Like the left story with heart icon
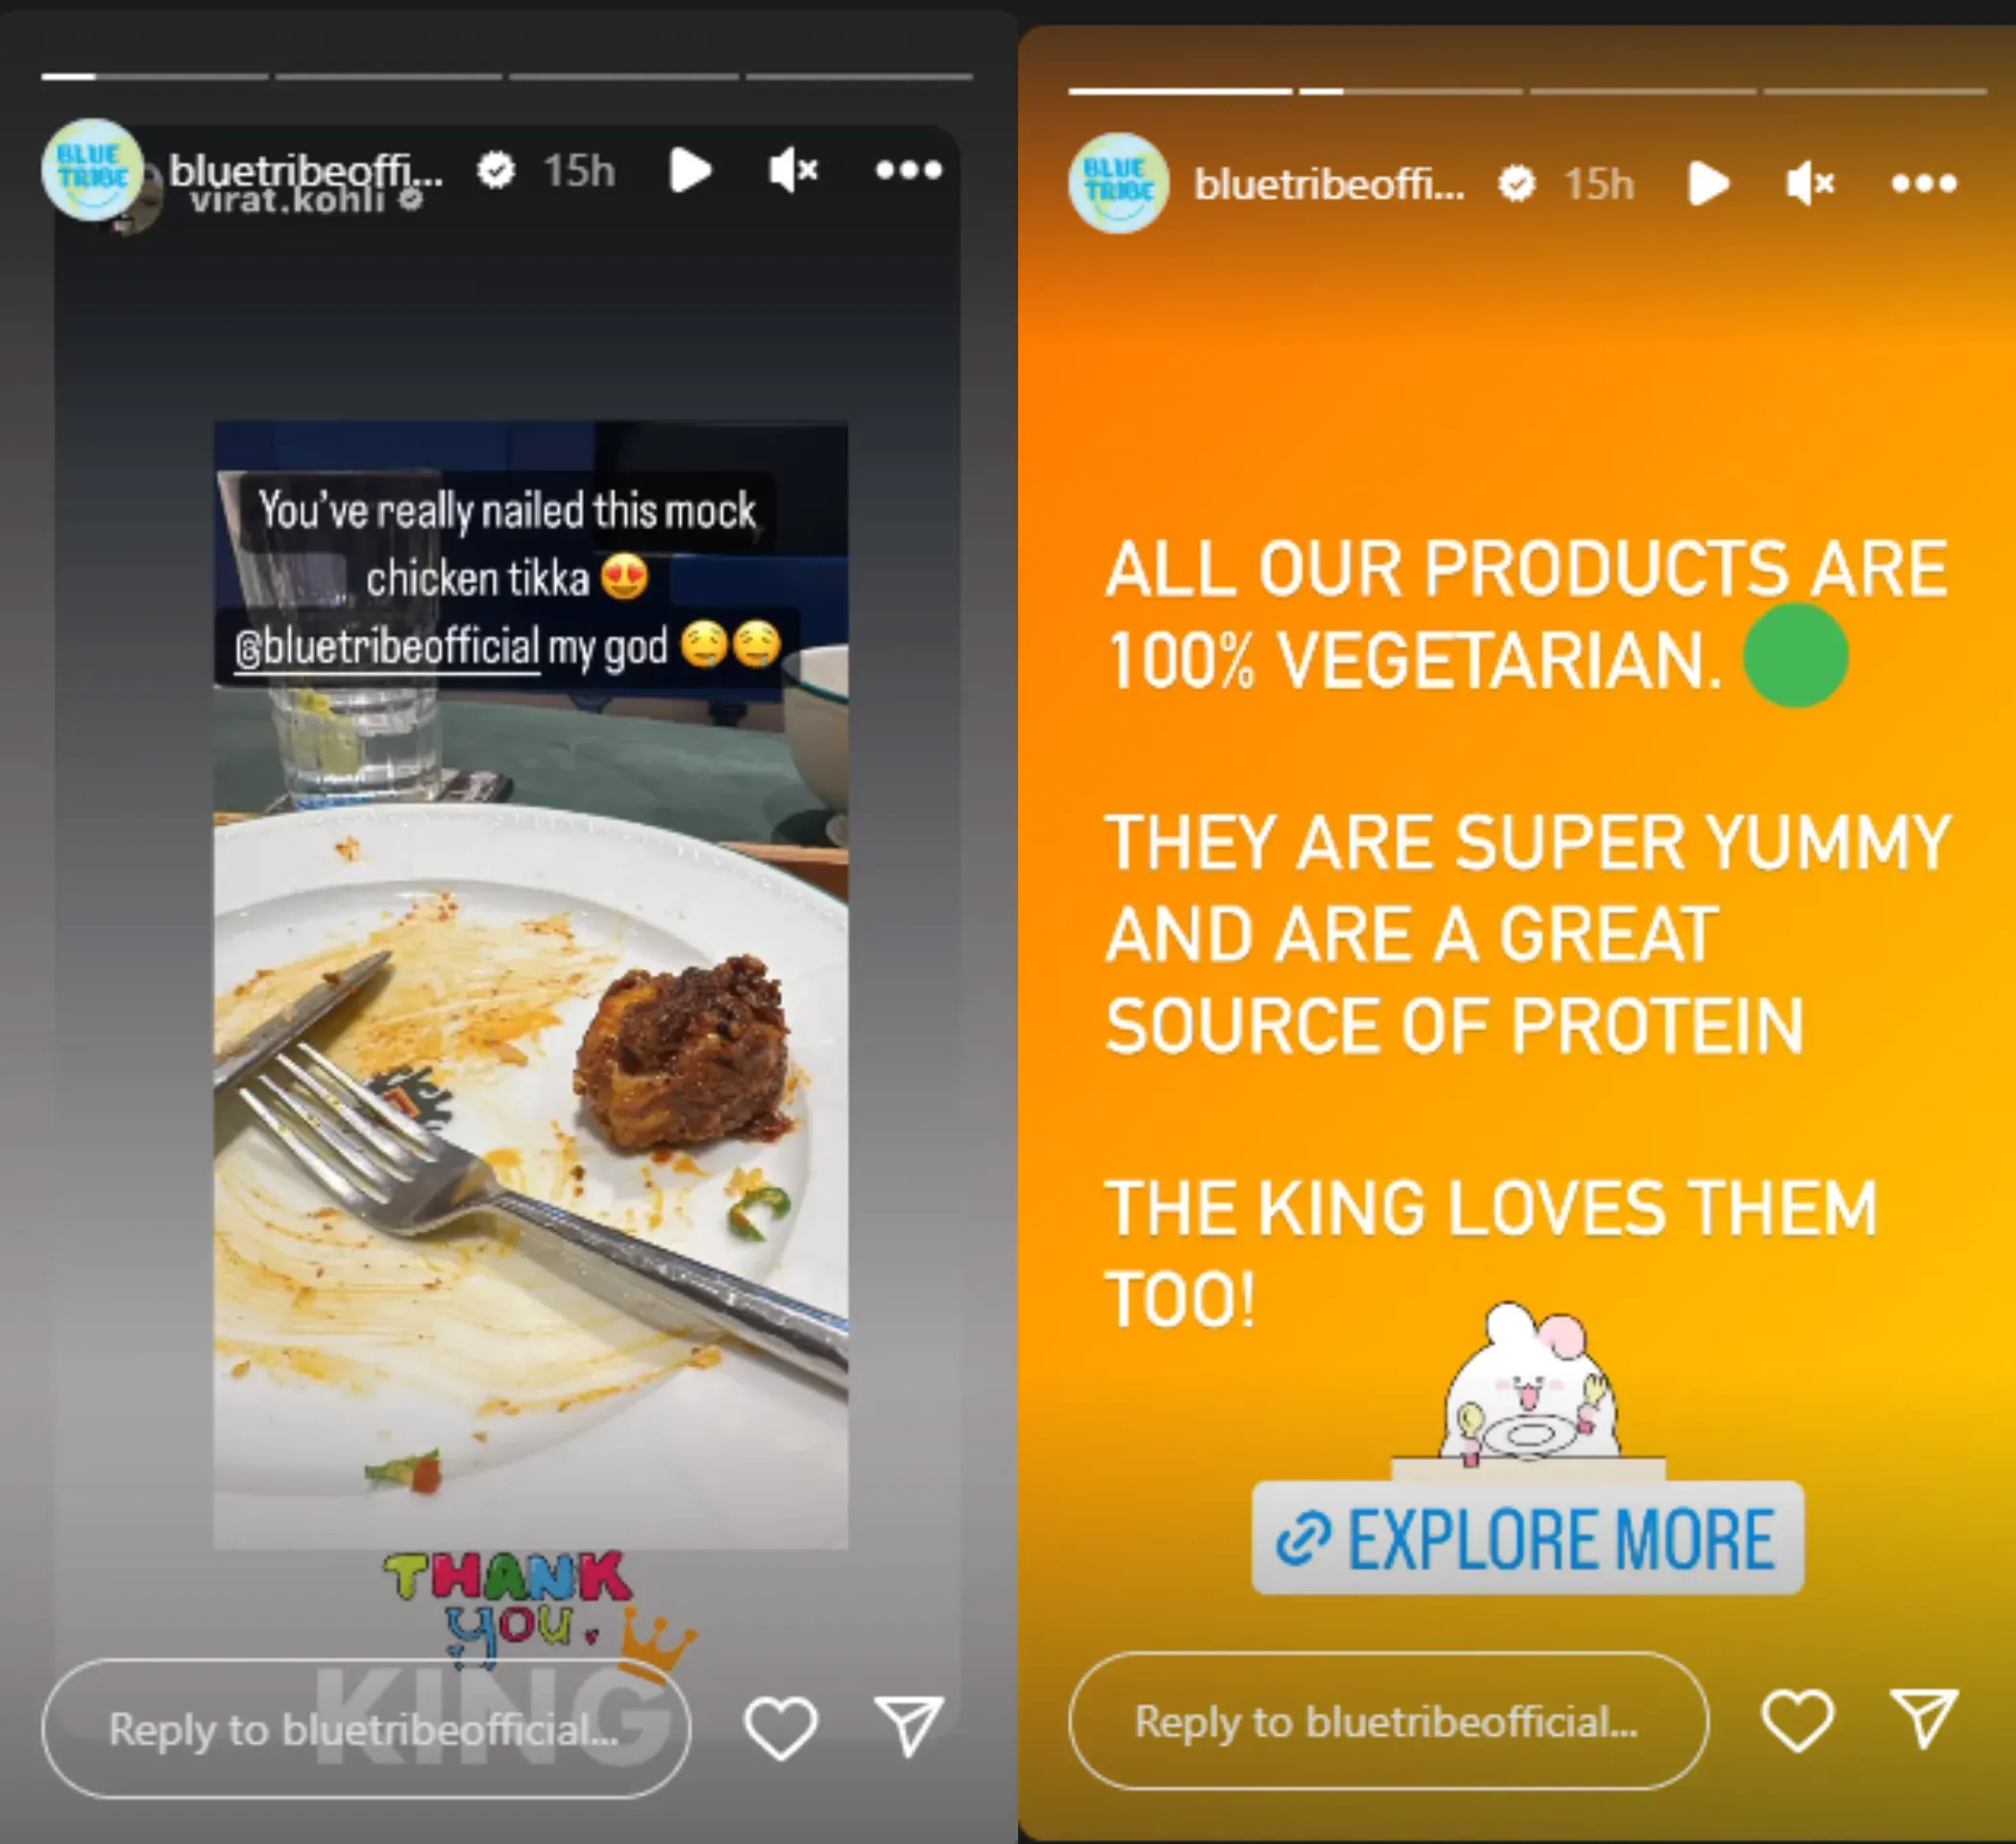 point(780,1727)
